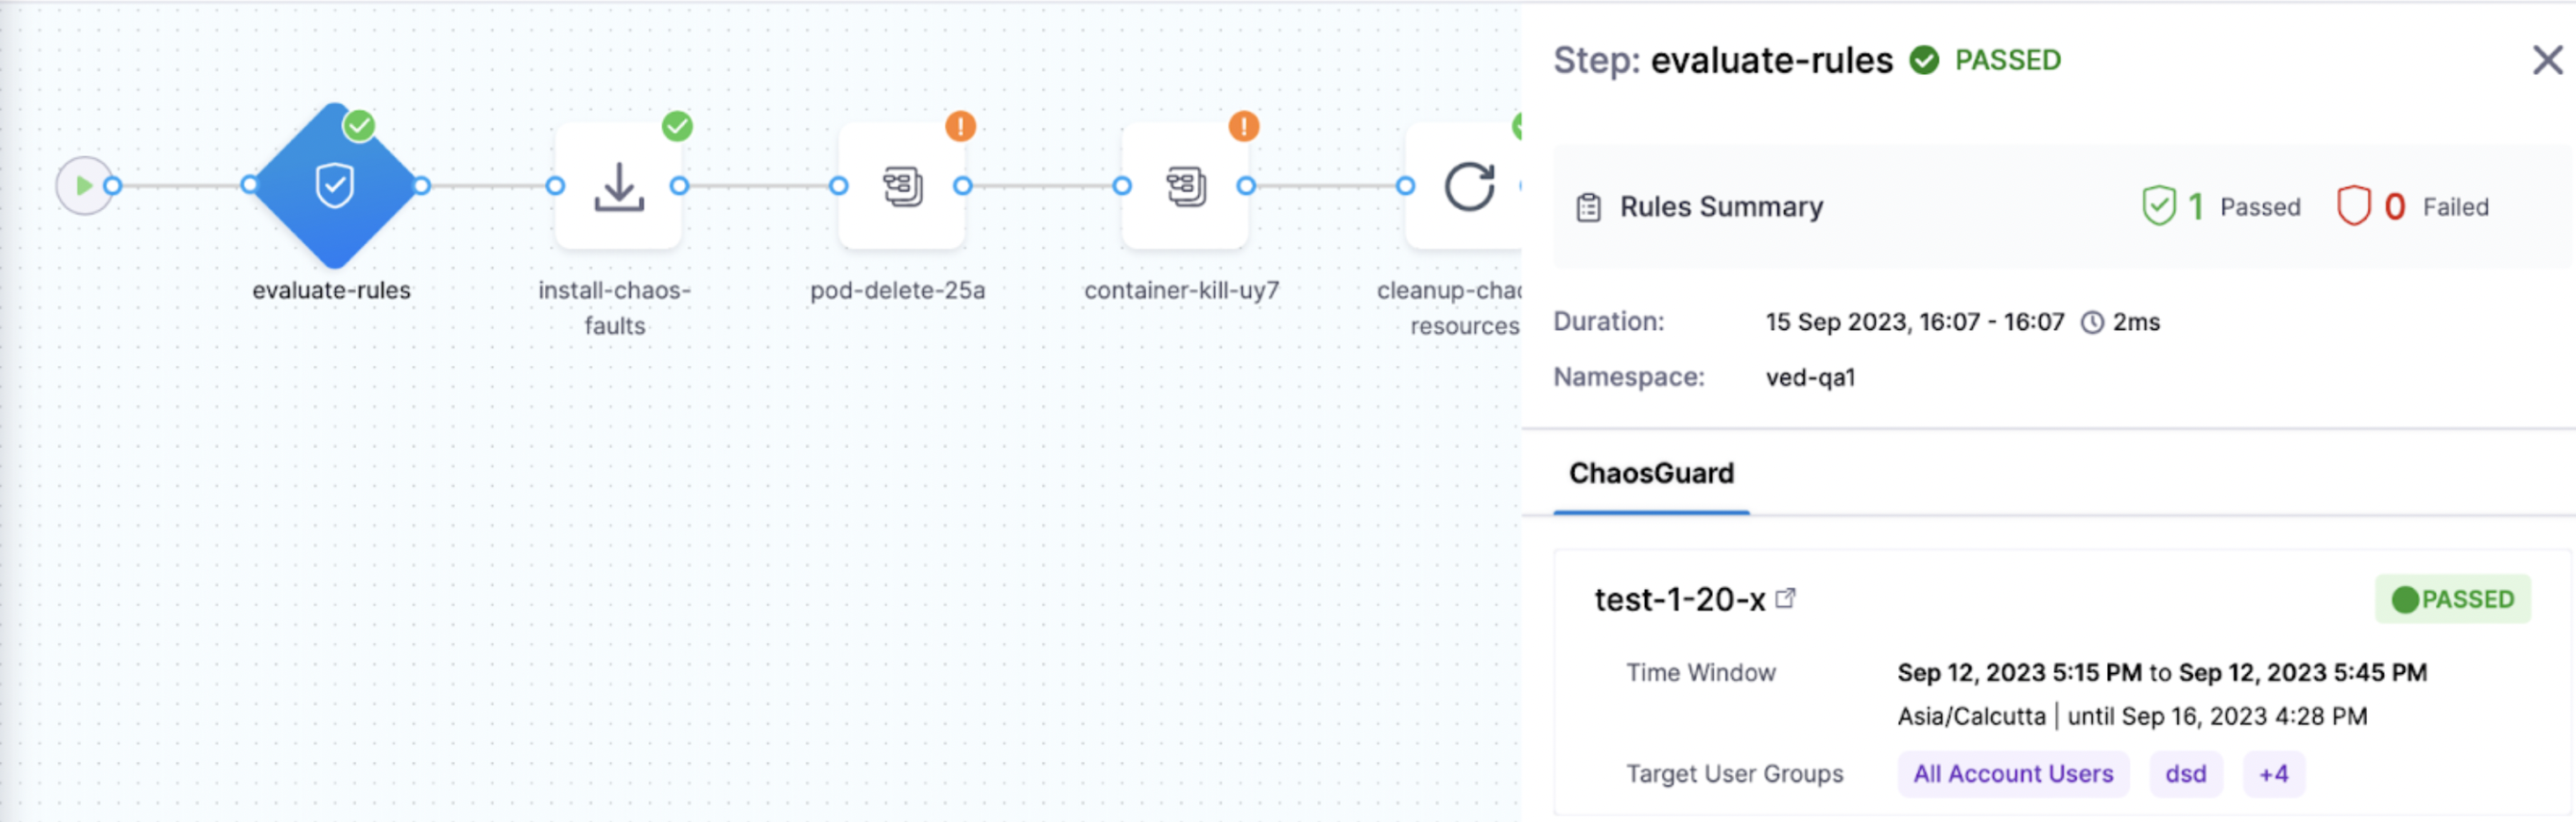Click the All Account Users tag
Image resolution: width=2576 pixels, height=822 pixels.
click(x=2012, y=774)
